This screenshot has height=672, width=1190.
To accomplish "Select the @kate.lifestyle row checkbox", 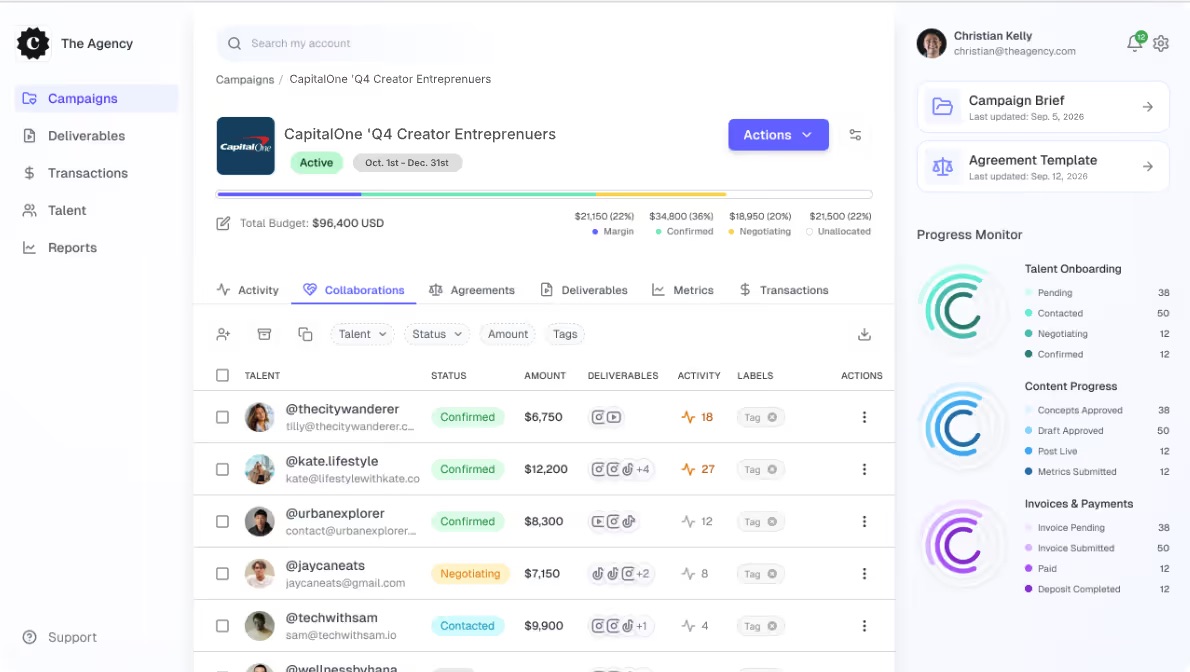I will (x=222, y=469).
